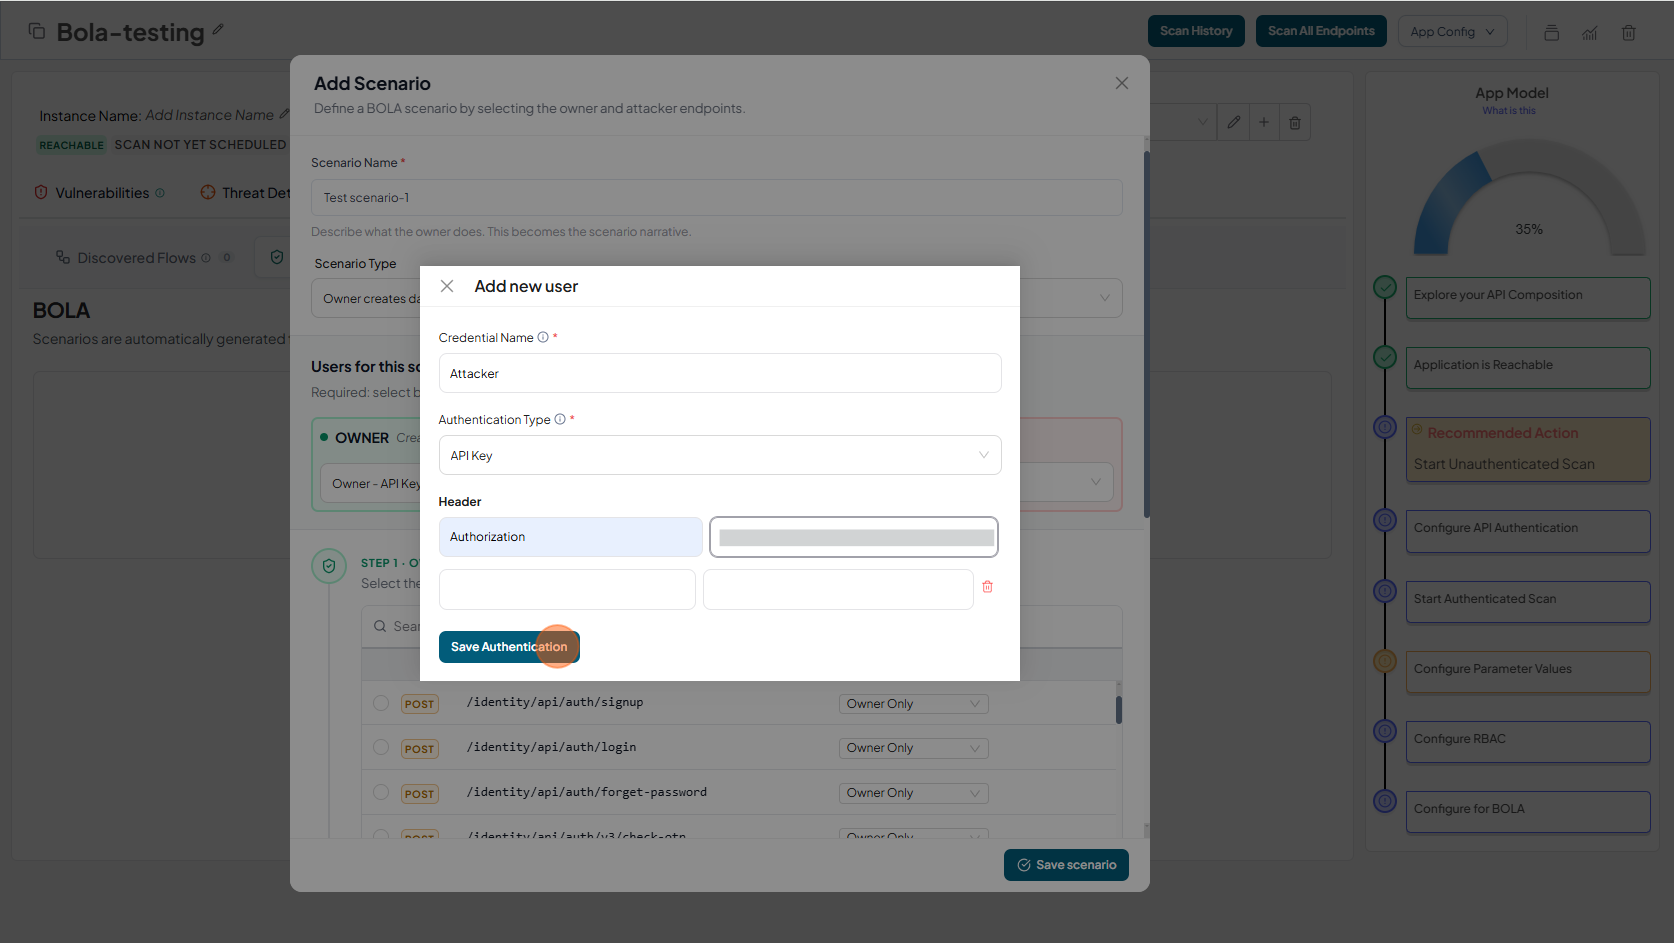Open the Authentication Type API Key dropdown

[x=719, y=455]
